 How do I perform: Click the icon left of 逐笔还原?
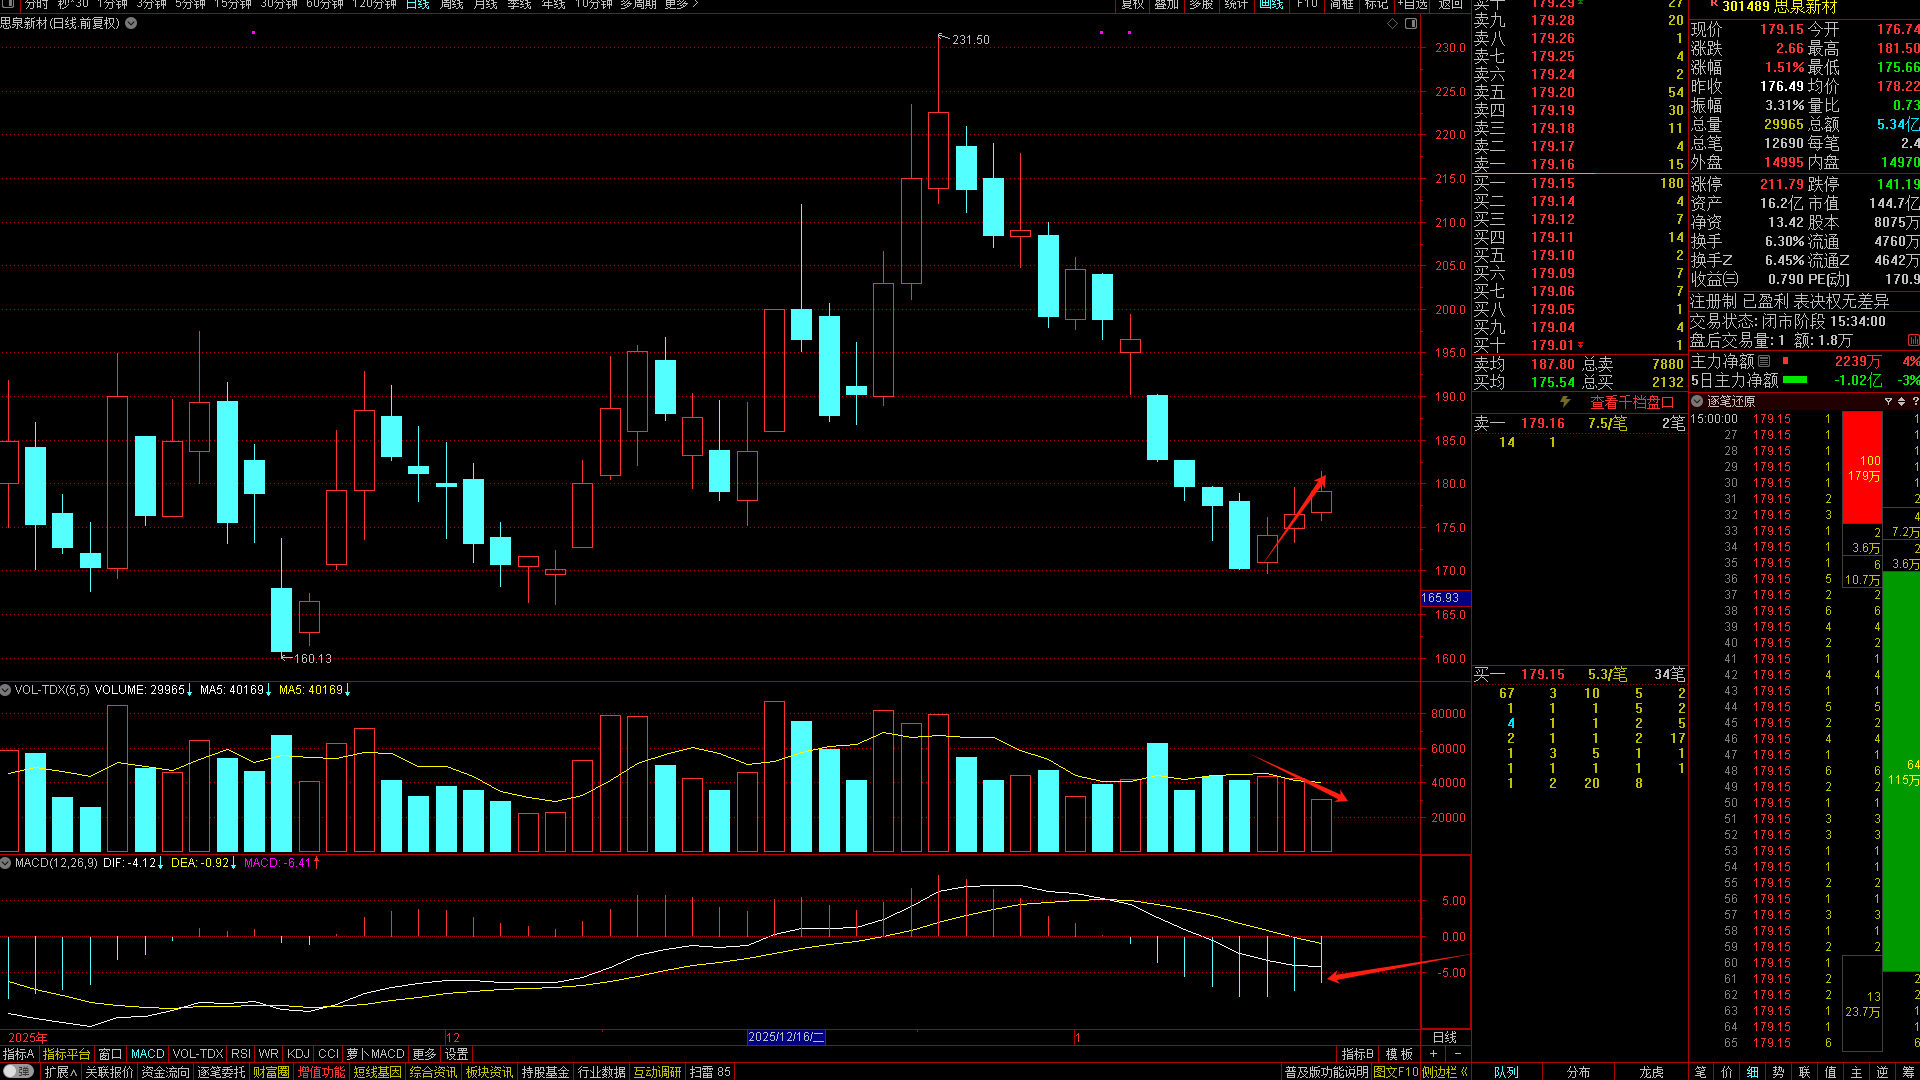[x=1697, y=401]
